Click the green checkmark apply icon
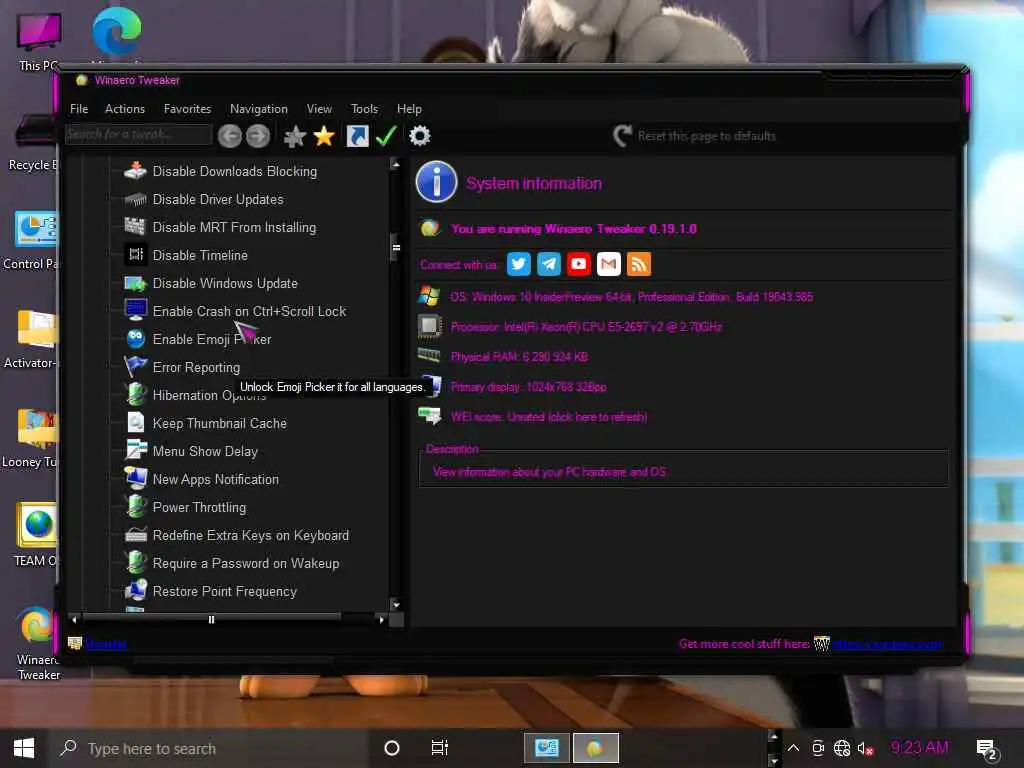Viewport: 1024px width, 768px height. (x=387, y=136)
